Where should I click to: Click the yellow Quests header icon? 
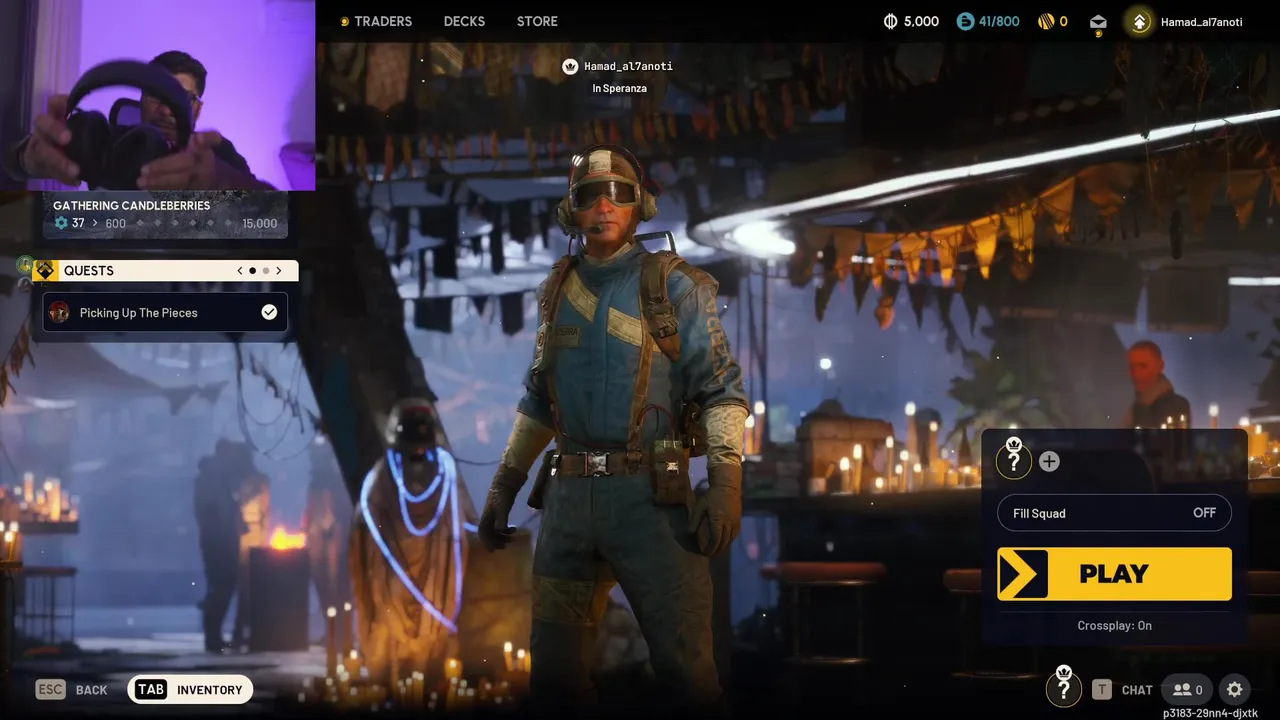pyautogui.click(x=43, y=270)
